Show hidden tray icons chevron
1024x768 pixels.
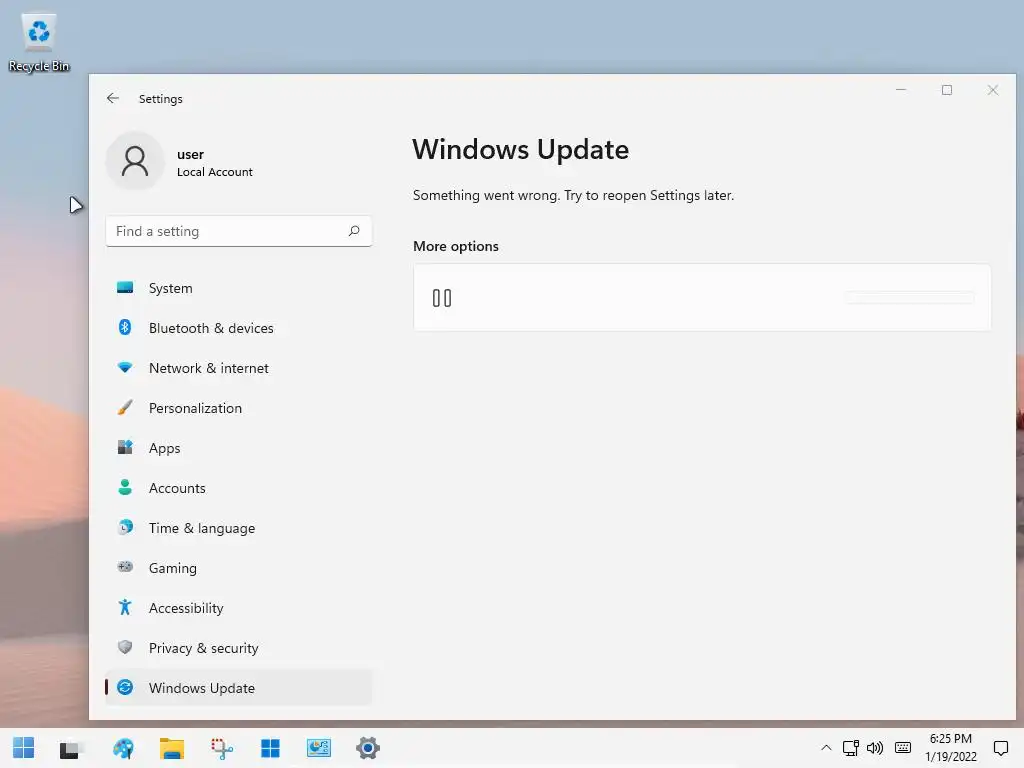click(826, 748)
